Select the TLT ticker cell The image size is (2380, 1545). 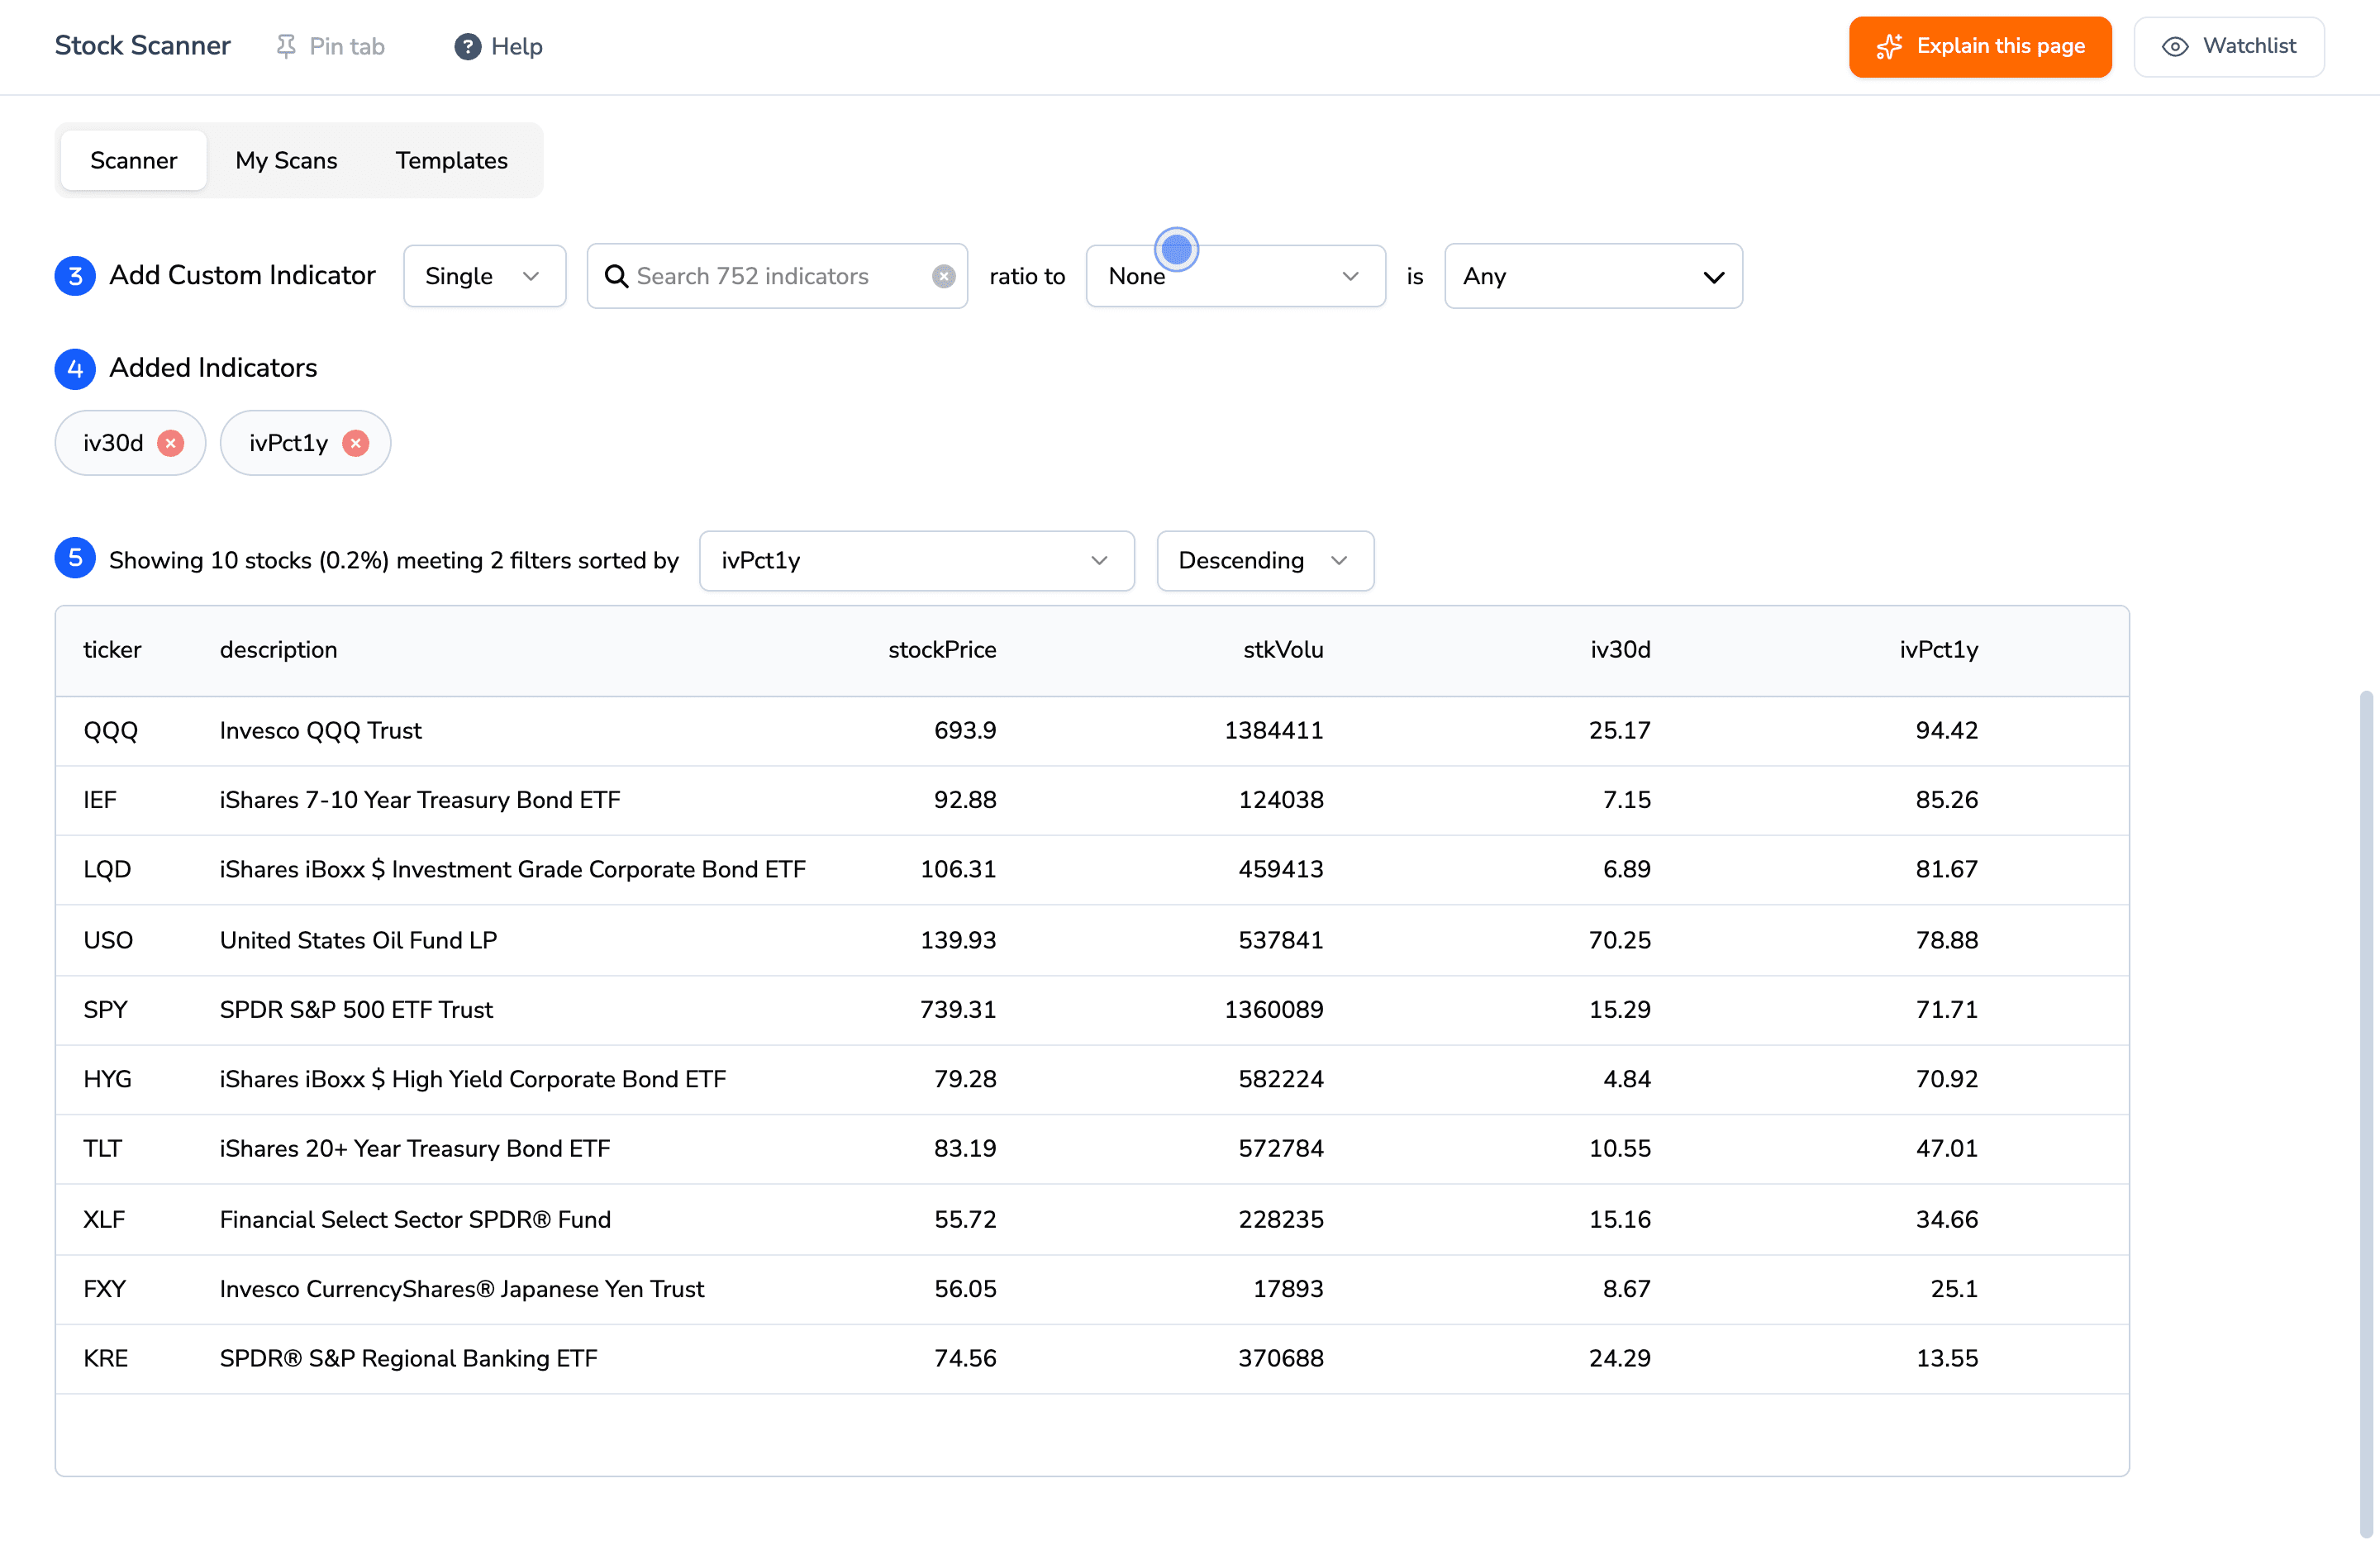pos(102,1149)
